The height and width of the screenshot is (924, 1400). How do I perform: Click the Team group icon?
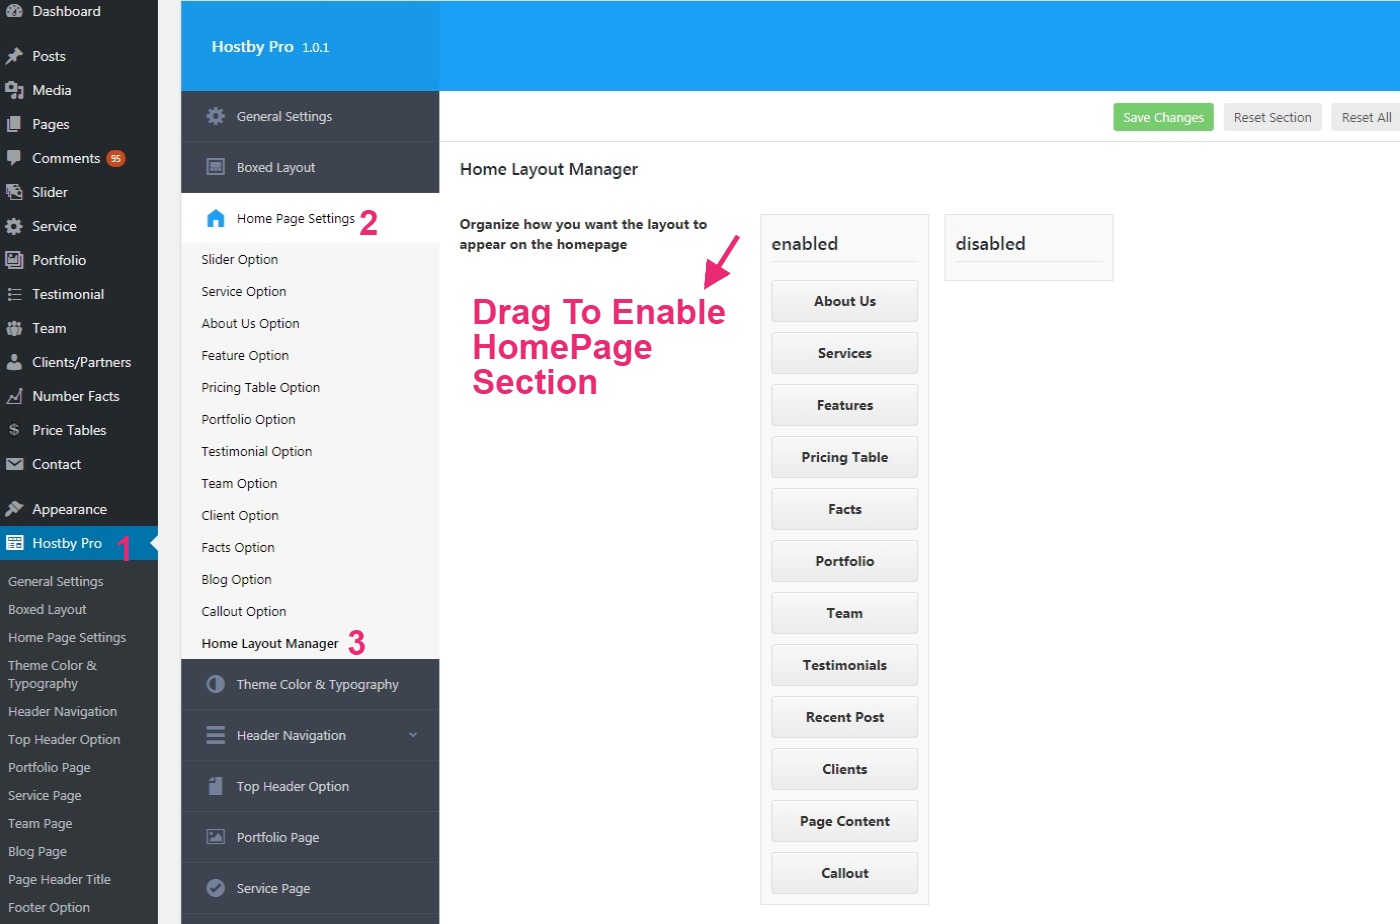tap(14, 328)
